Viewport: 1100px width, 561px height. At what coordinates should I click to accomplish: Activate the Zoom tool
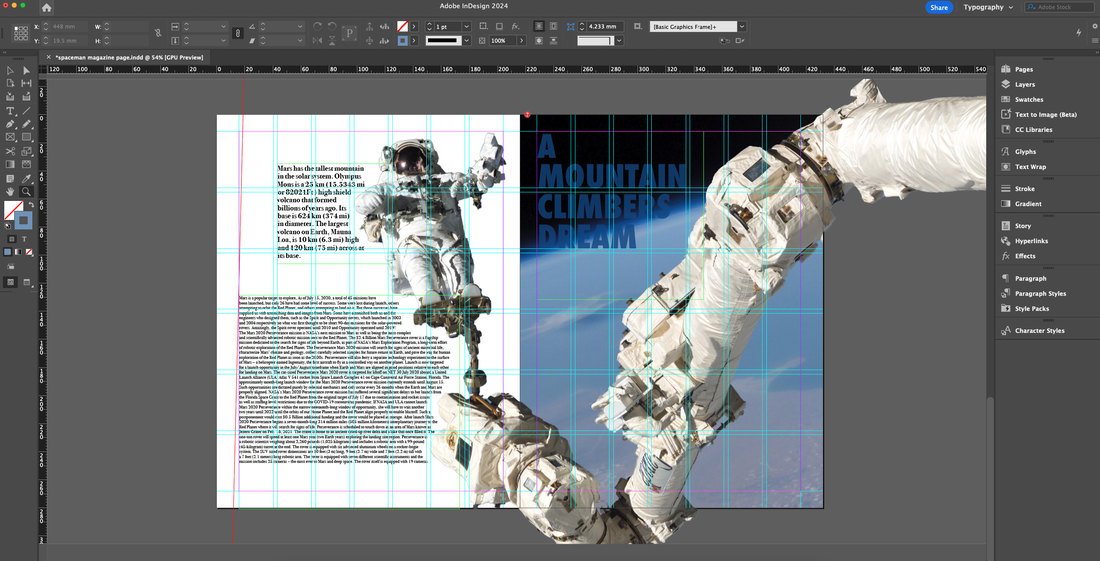[x=26, y=191]
